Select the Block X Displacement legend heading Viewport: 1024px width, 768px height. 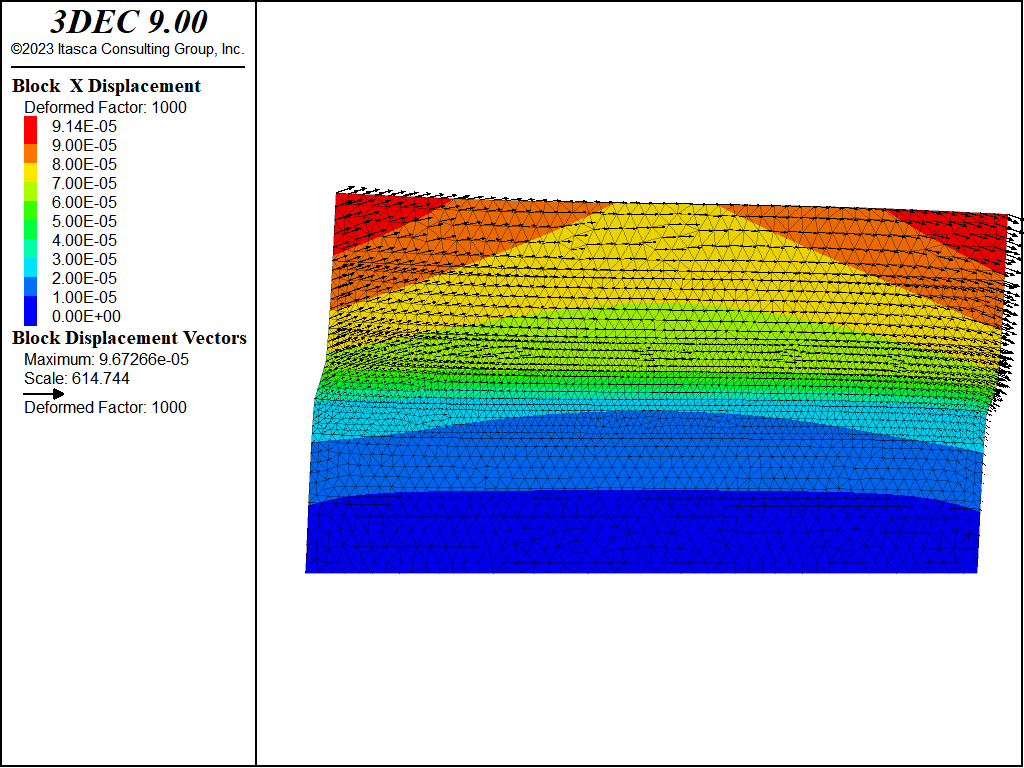pyautogui.click(x=106, y=86)
